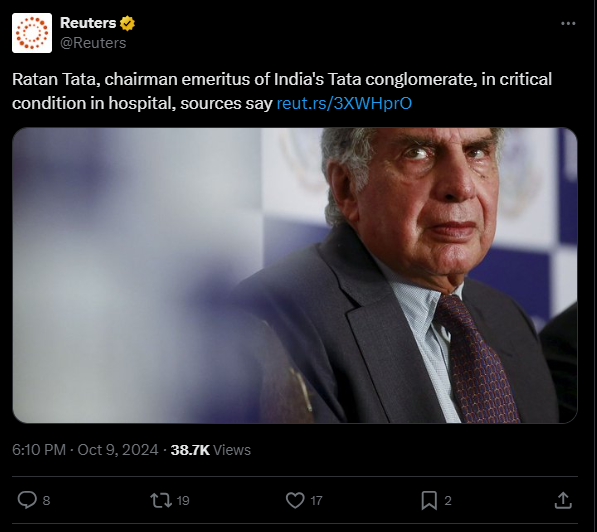Open the Reuters display name
597x532 pixels.
[88, 23]
